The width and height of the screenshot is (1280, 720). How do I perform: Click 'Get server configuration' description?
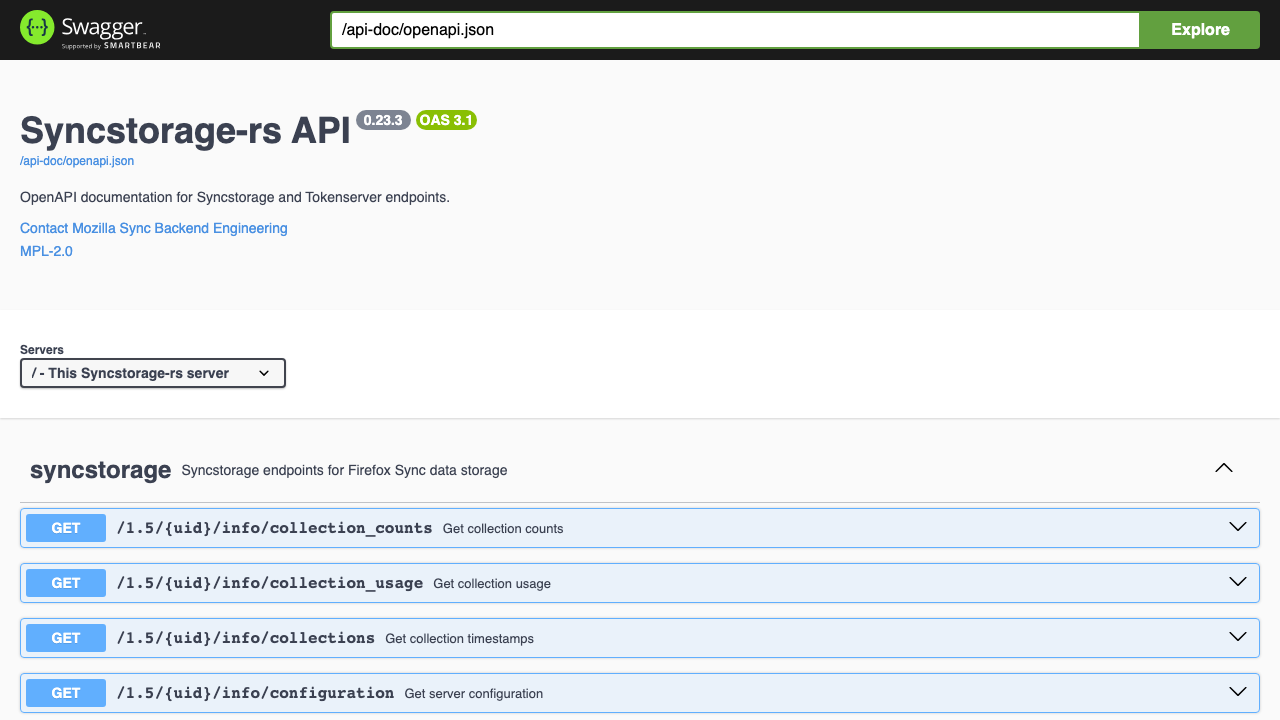[x=473, y=694]
